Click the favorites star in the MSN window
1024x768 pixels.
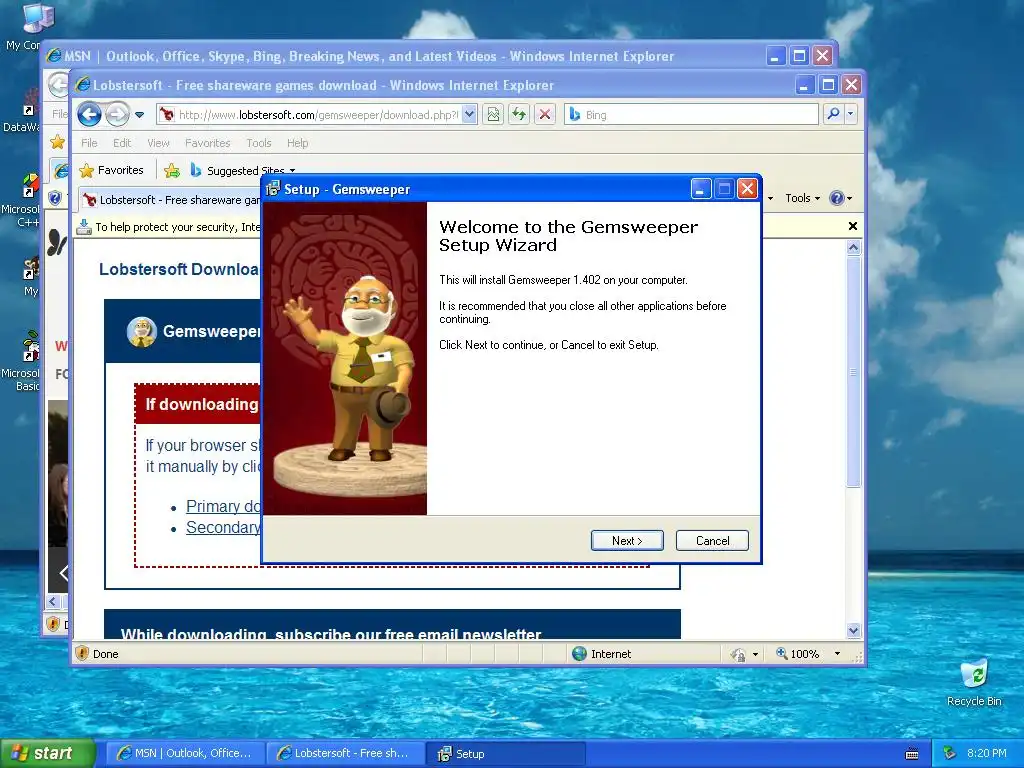pyautogui.click(x=57, y=142)
